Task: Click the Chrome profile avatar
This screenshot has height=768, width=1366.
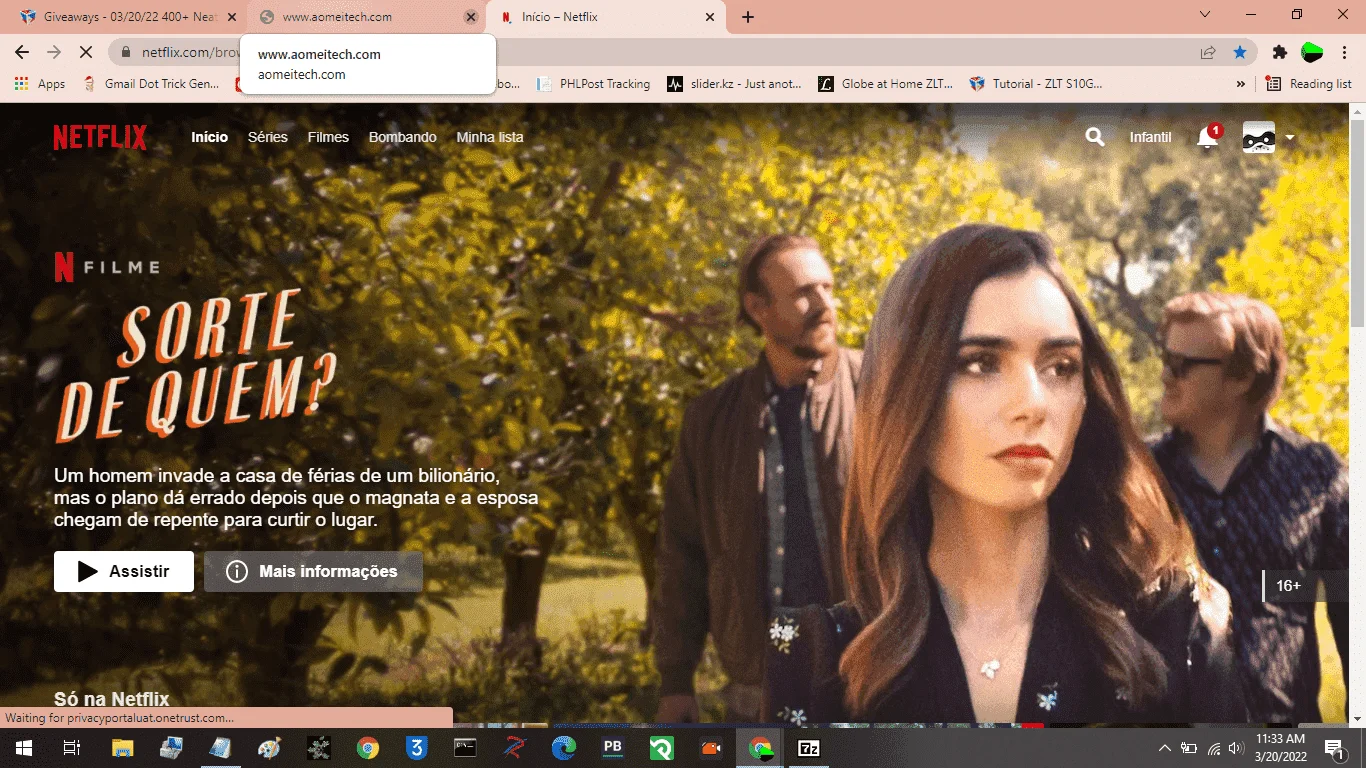Action: coord(1312,52)
